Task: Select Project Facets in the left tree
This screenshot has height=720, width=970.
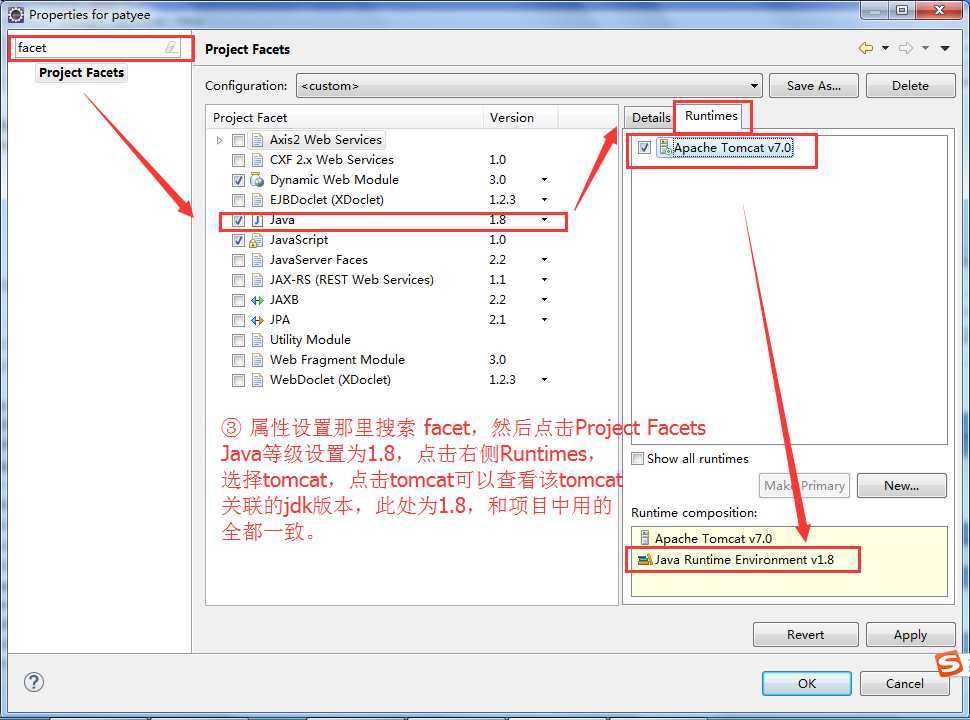Action: point(82,72)
